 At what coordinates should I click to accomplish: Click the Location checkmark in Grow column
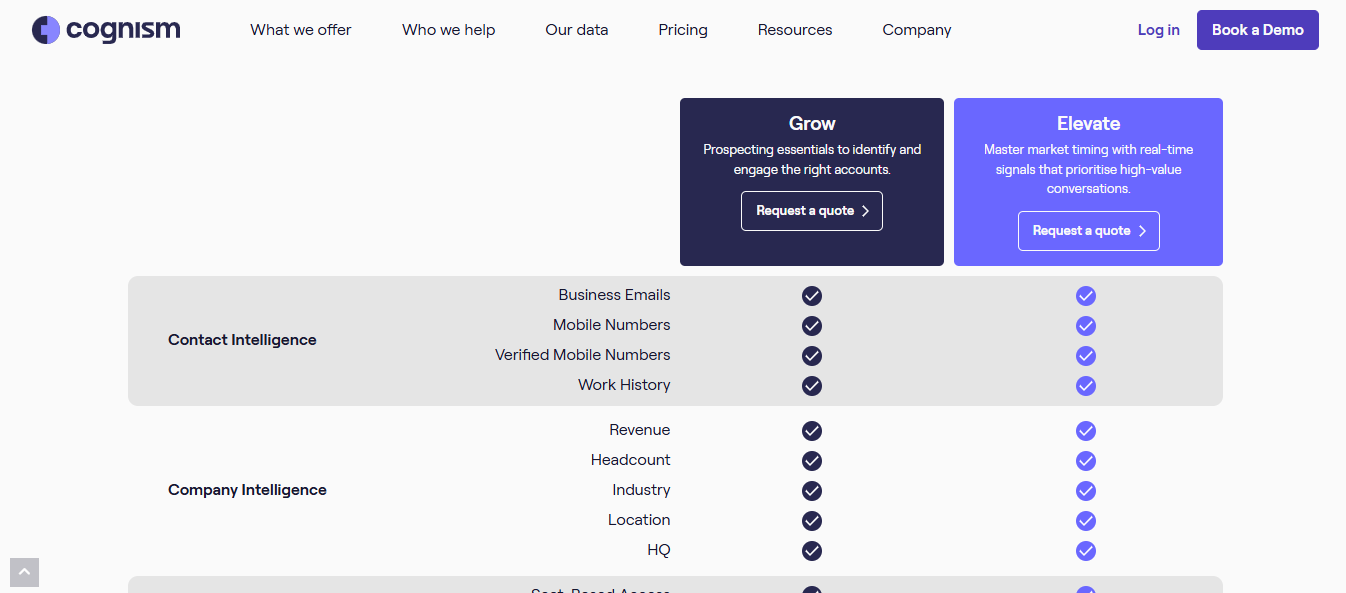point(811,521)
